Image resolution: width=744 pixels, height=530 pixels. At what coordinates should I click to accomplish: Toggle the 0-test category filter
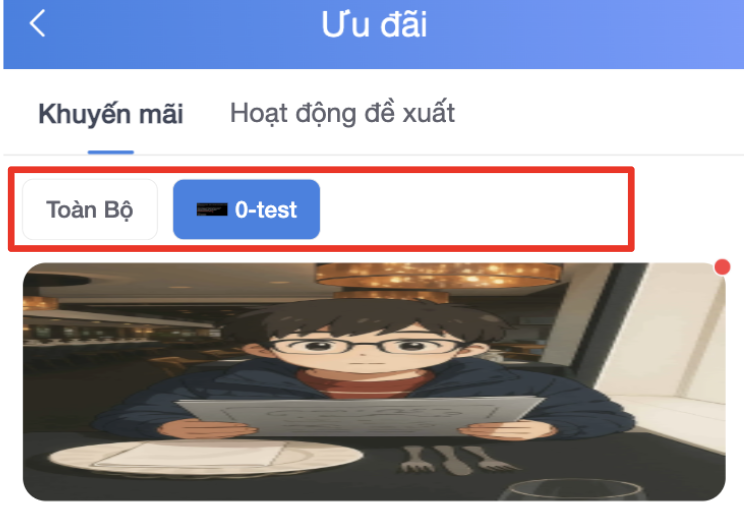tap(246, 209)
